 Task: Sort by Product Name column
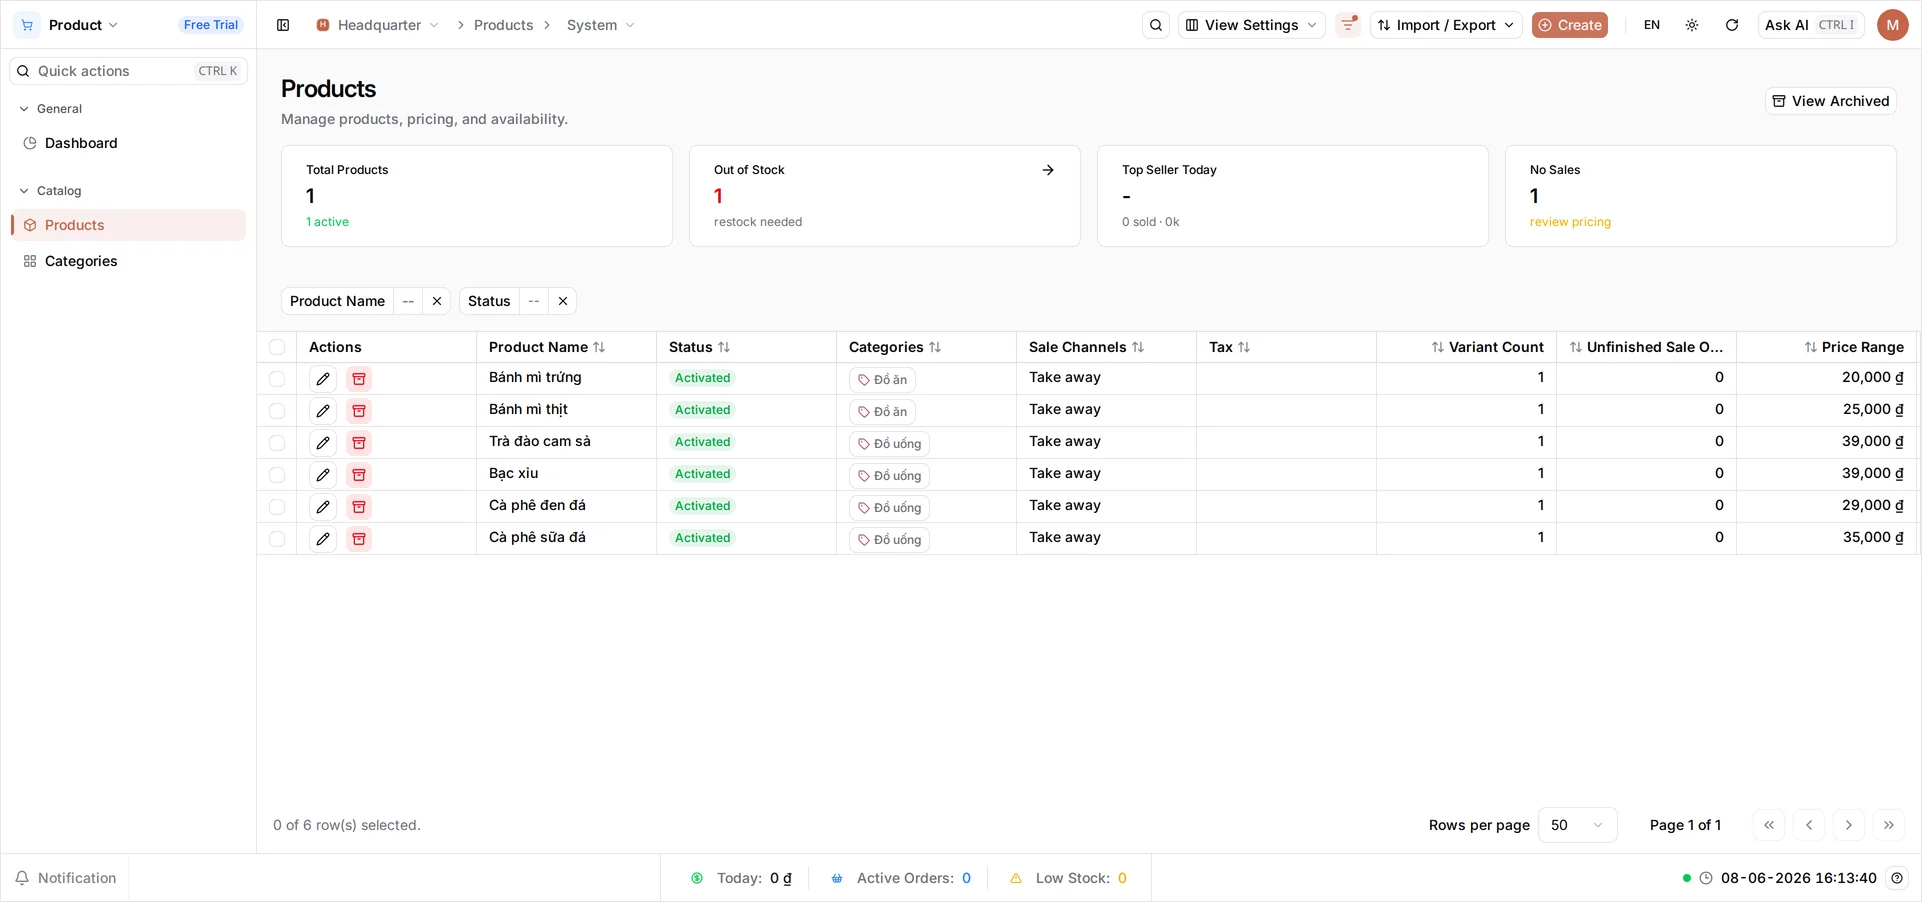pyautogui.click(x=547, y=347)
